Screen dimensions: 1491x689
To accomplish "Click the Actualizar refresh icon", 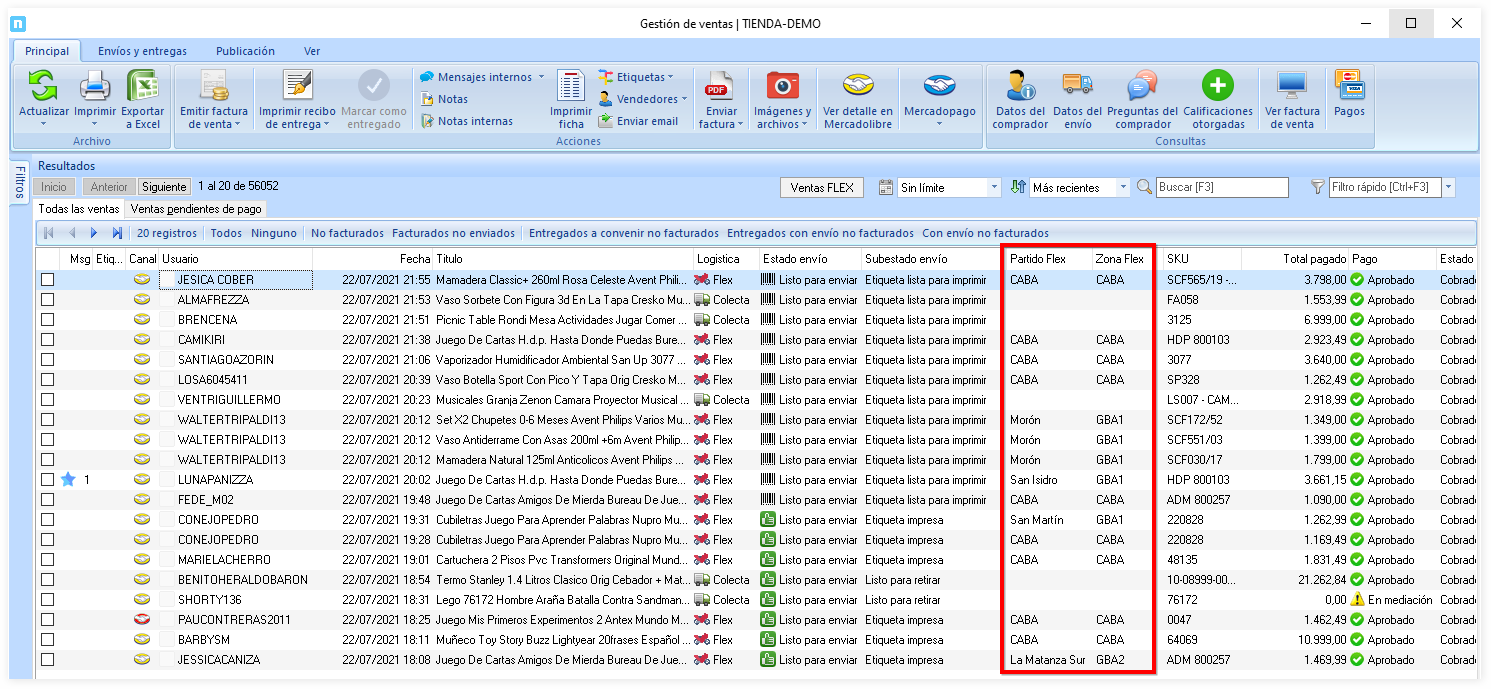I will click(43, 87).
